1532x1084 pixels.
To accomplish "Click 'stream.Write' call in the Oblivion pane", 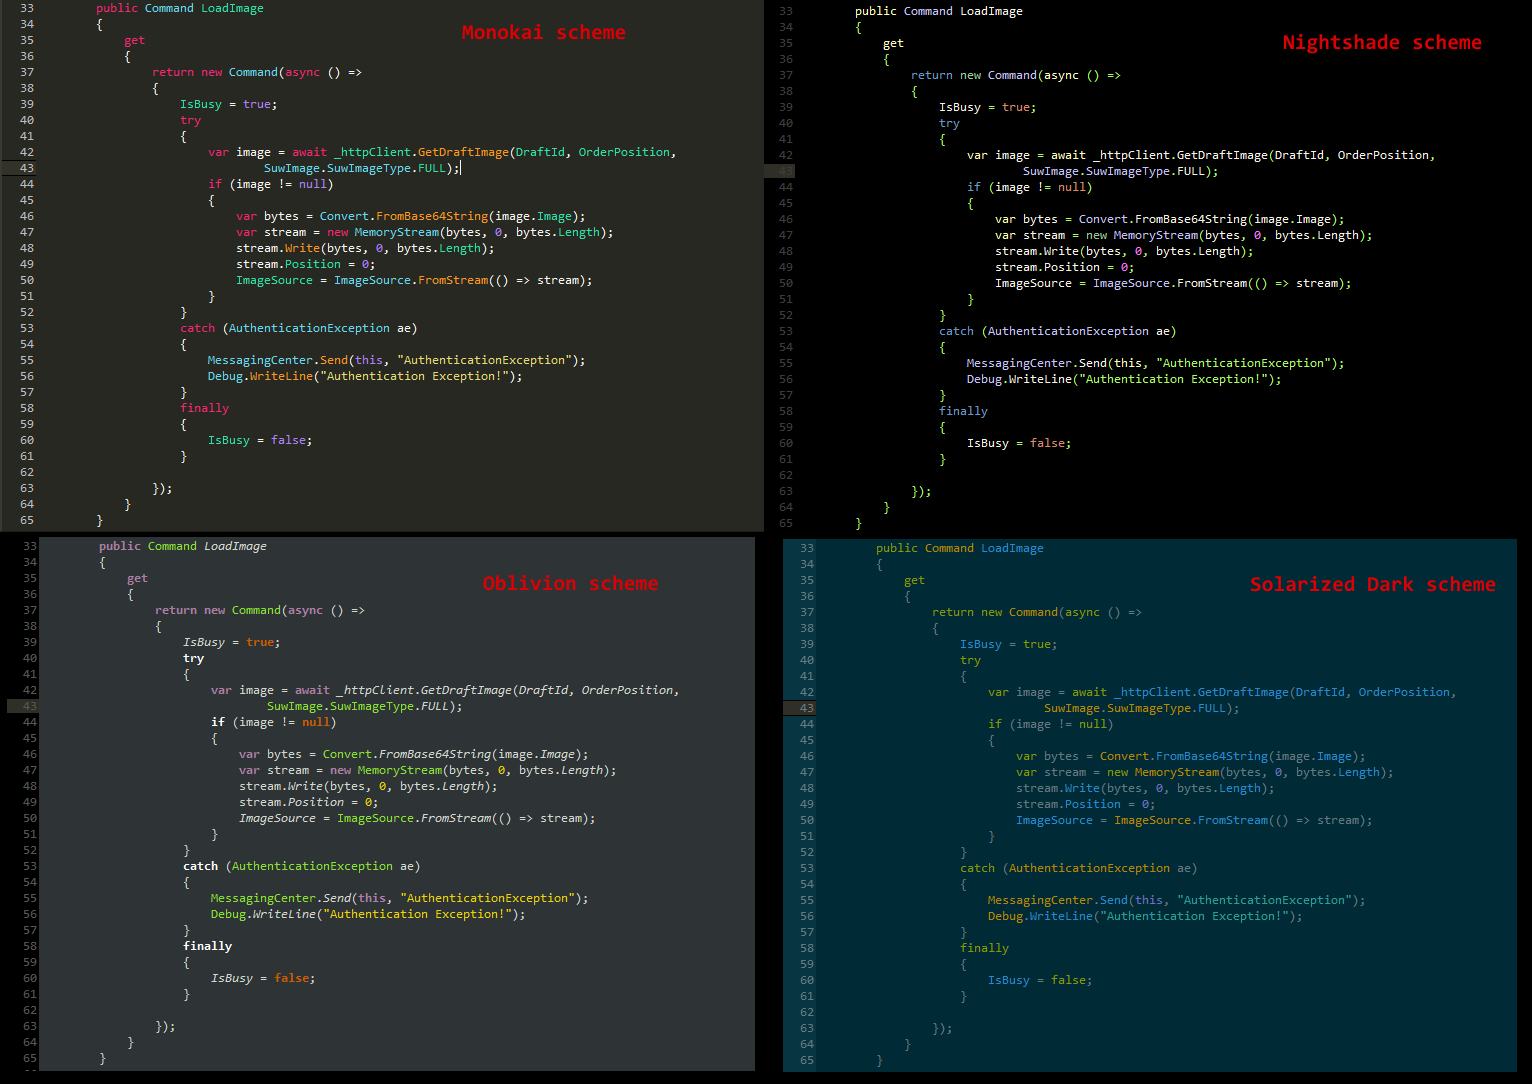I will pos(281,786).
